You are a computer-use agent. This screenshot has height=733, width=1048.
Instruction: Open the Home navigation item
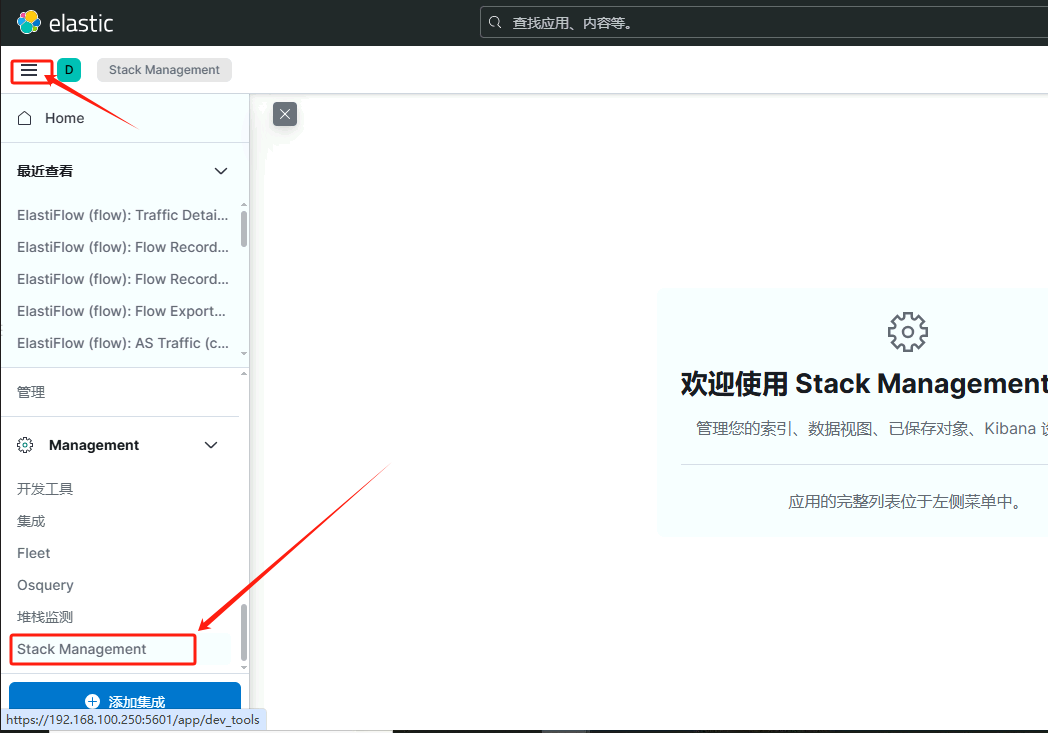click(124, 118)
